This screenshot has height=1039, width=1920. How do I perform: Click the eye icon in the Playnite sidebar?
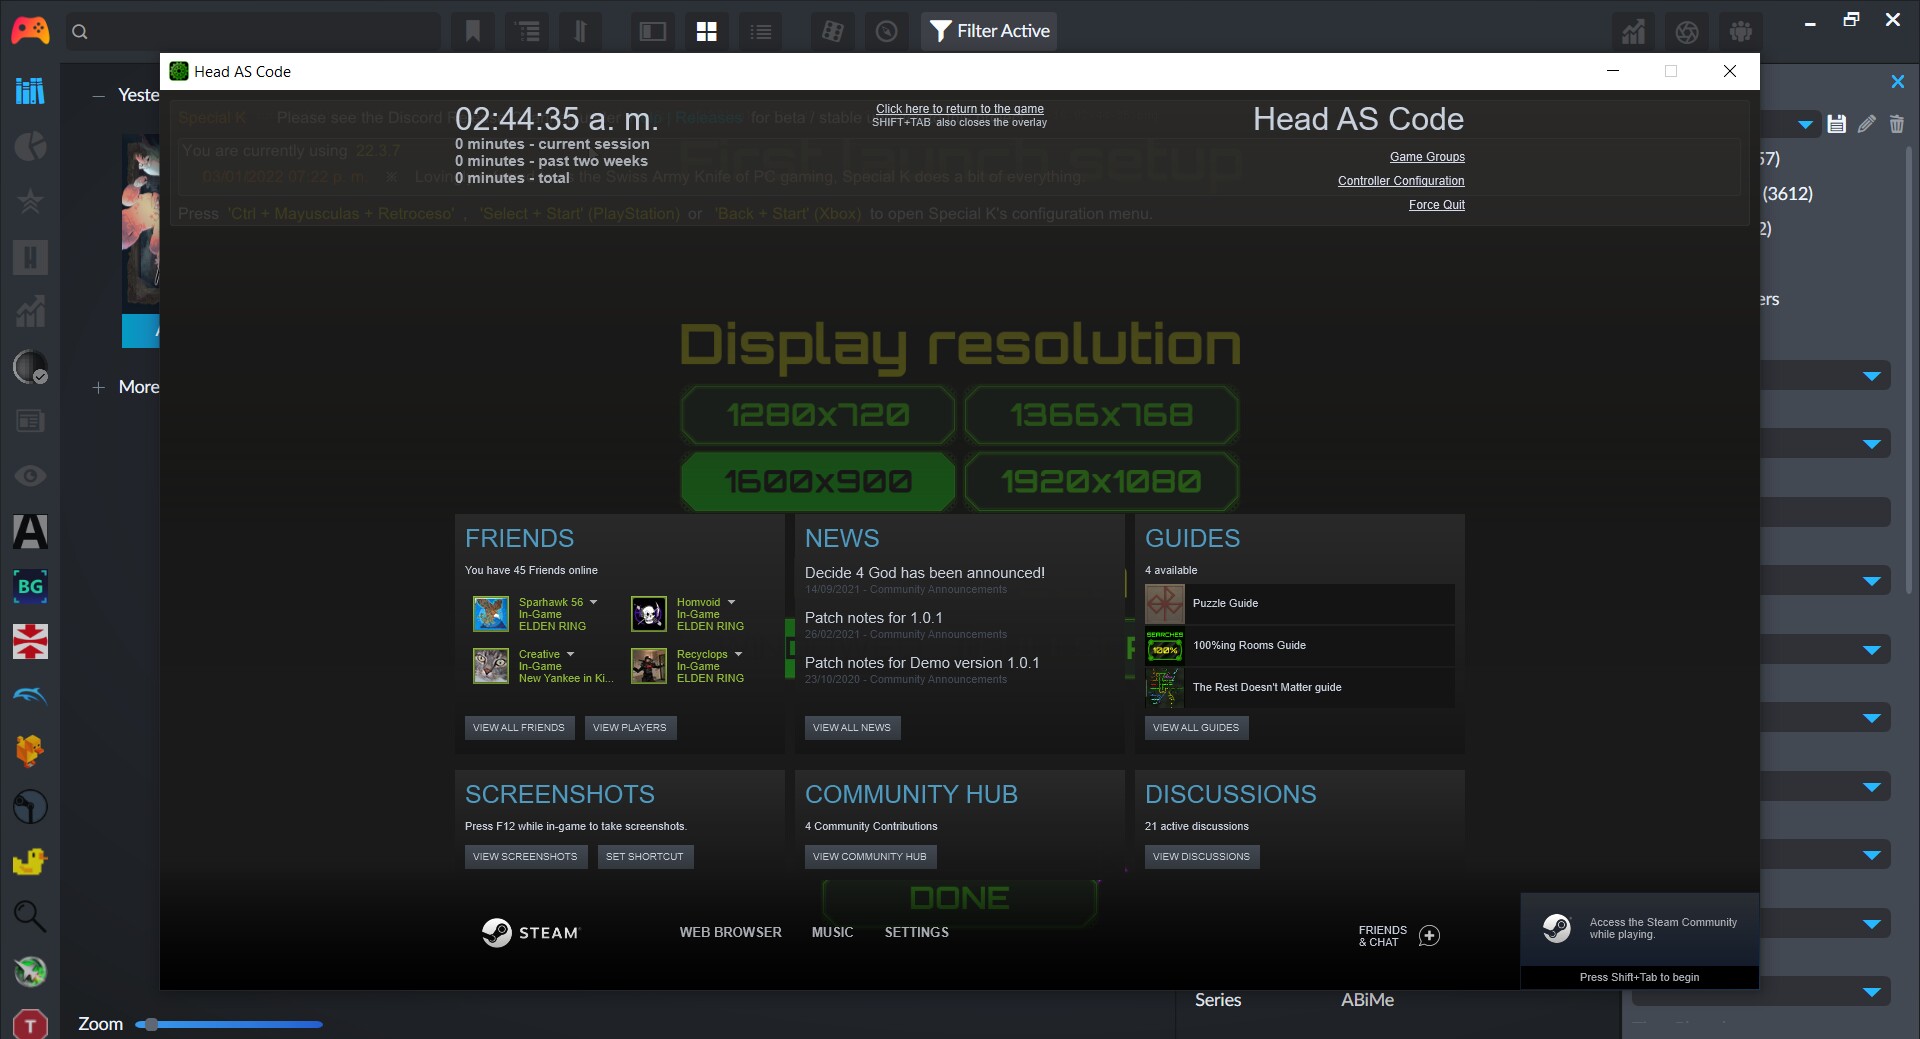tap(30, 476)
